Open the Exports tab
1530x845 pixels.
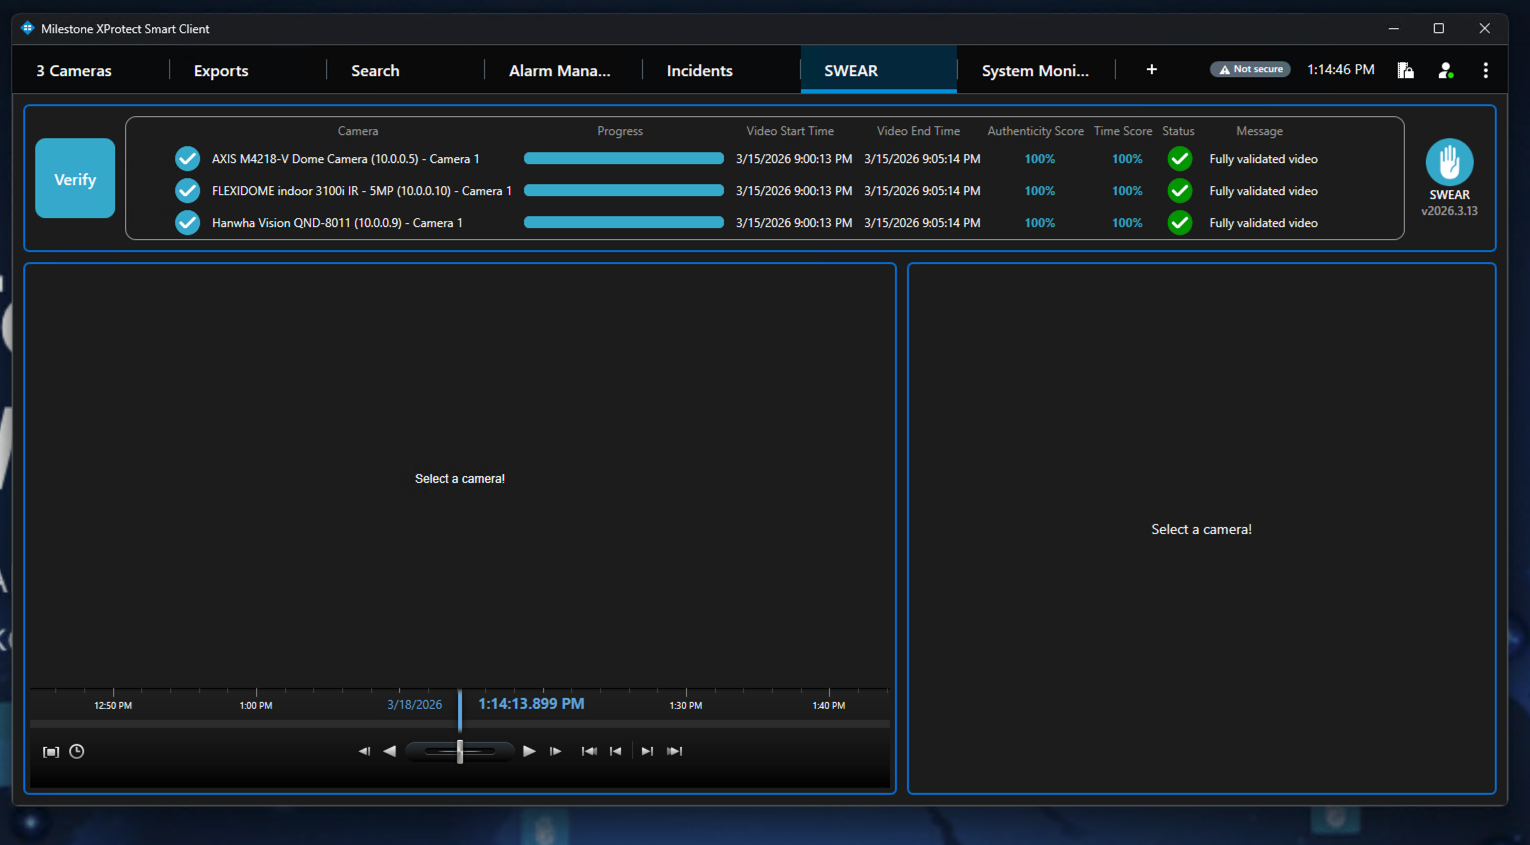pyautogui.click(x=221, y=71)
